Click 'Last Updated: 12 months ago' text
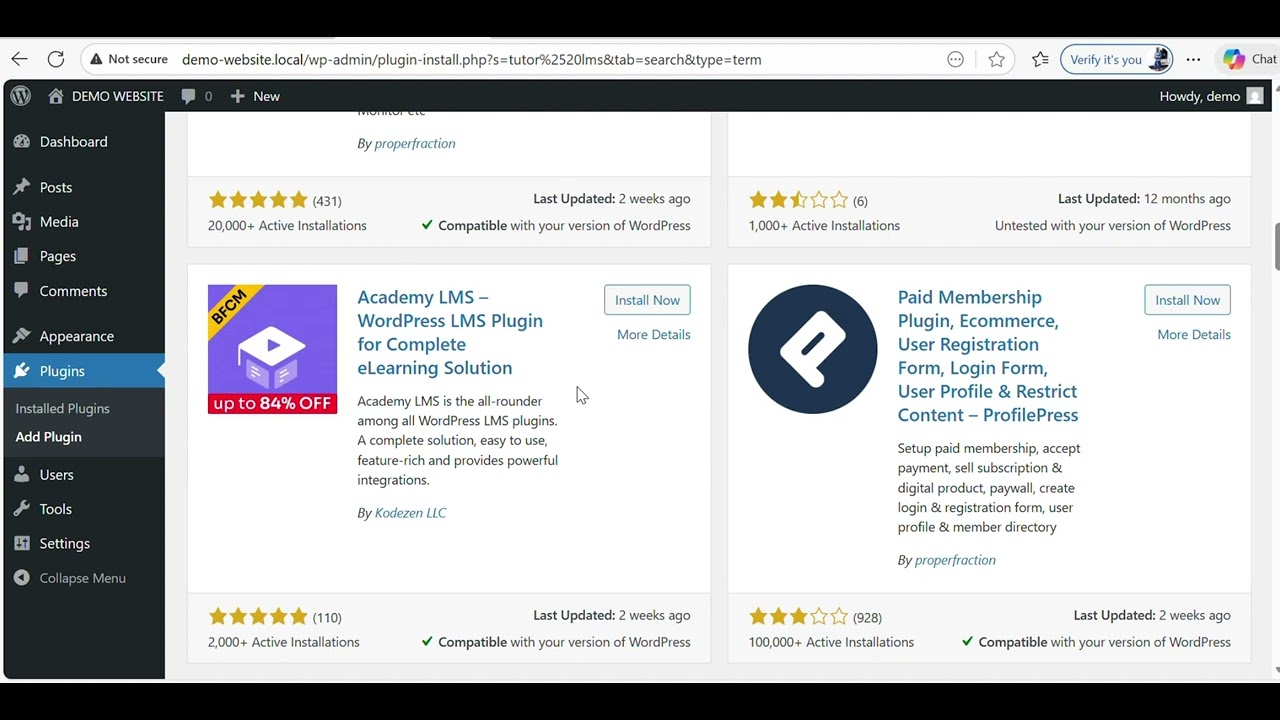 click(1144, 199)
